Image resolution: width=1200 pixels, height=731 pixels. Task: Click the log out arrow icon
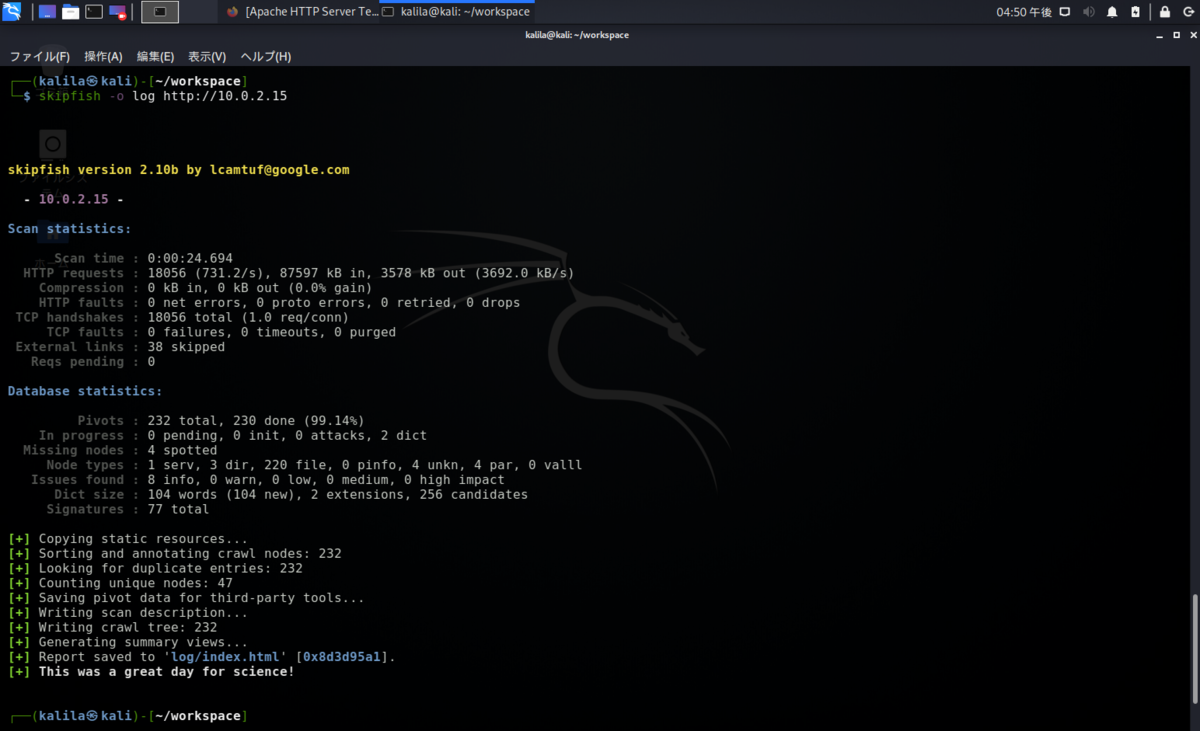coord(1188,12)
